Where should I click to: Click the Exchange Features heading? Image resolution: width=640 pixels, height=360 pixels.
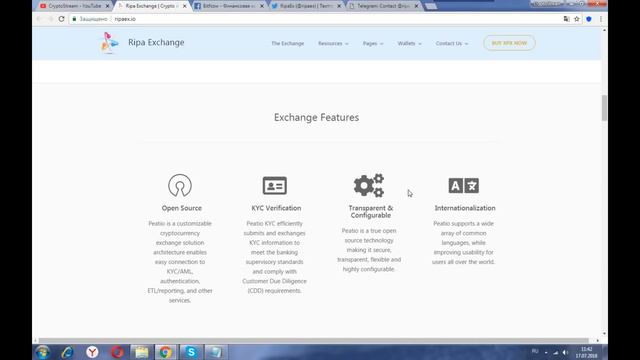(x=316, y=118)
